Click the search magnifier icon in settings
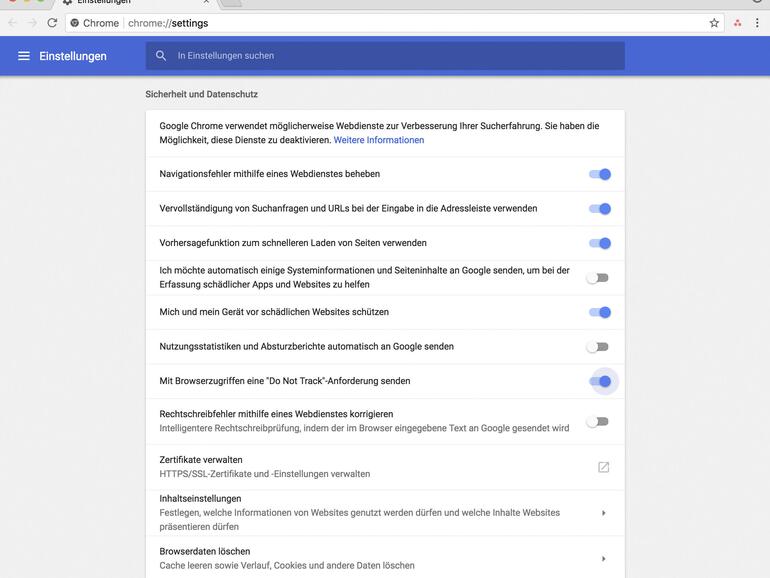 [161, 56]
